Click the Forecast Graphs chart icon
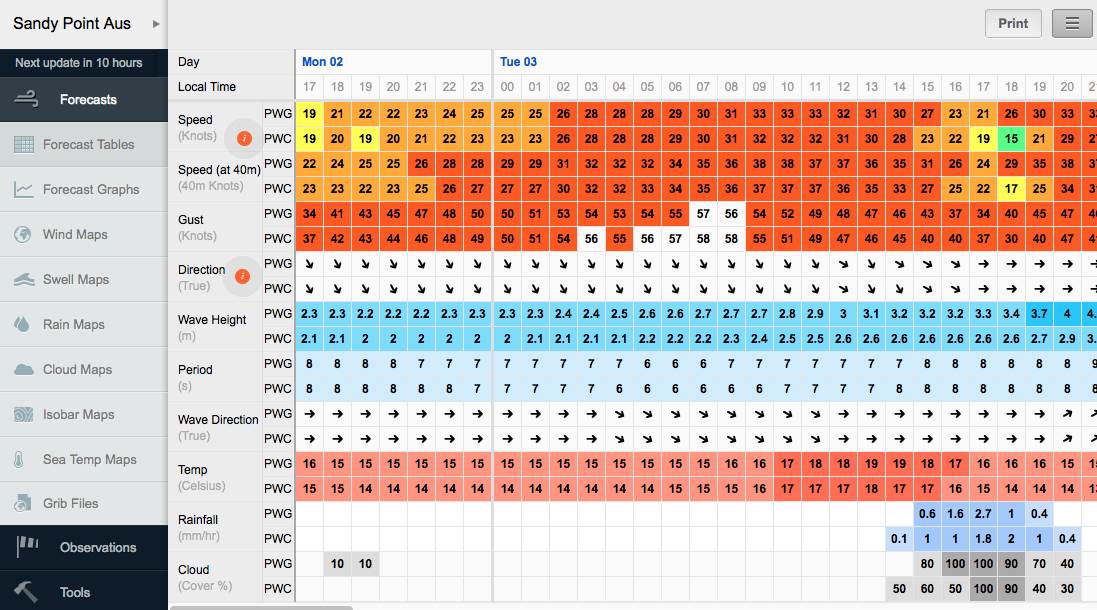 click(24, 190)
